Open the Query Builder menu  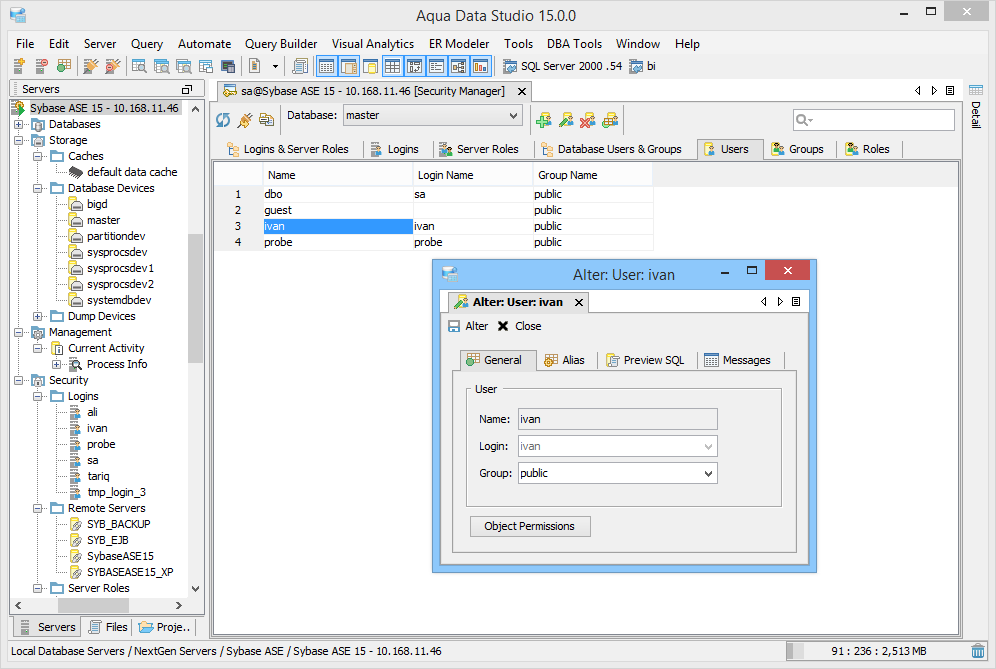coord(281,44)
